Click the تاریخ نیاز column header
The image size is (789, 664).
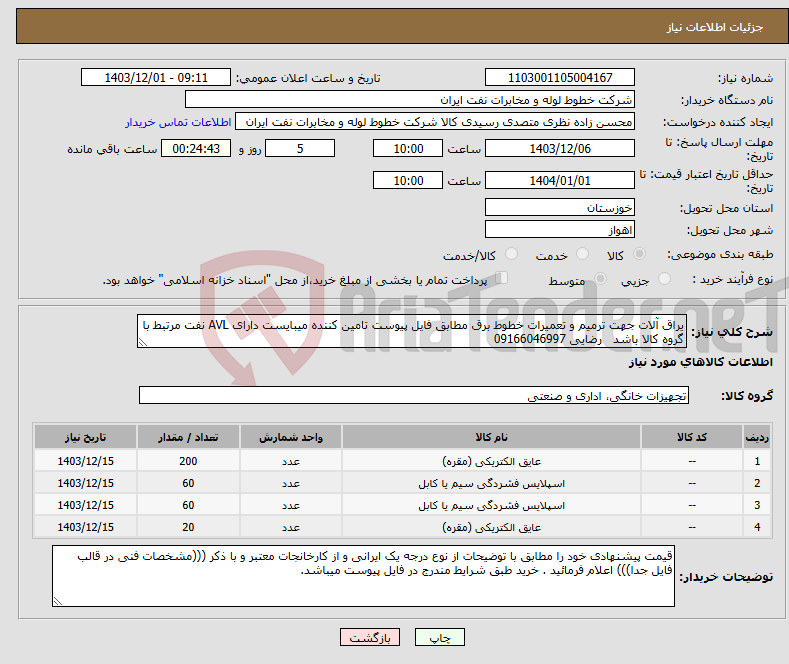click(x=85, y=438)
